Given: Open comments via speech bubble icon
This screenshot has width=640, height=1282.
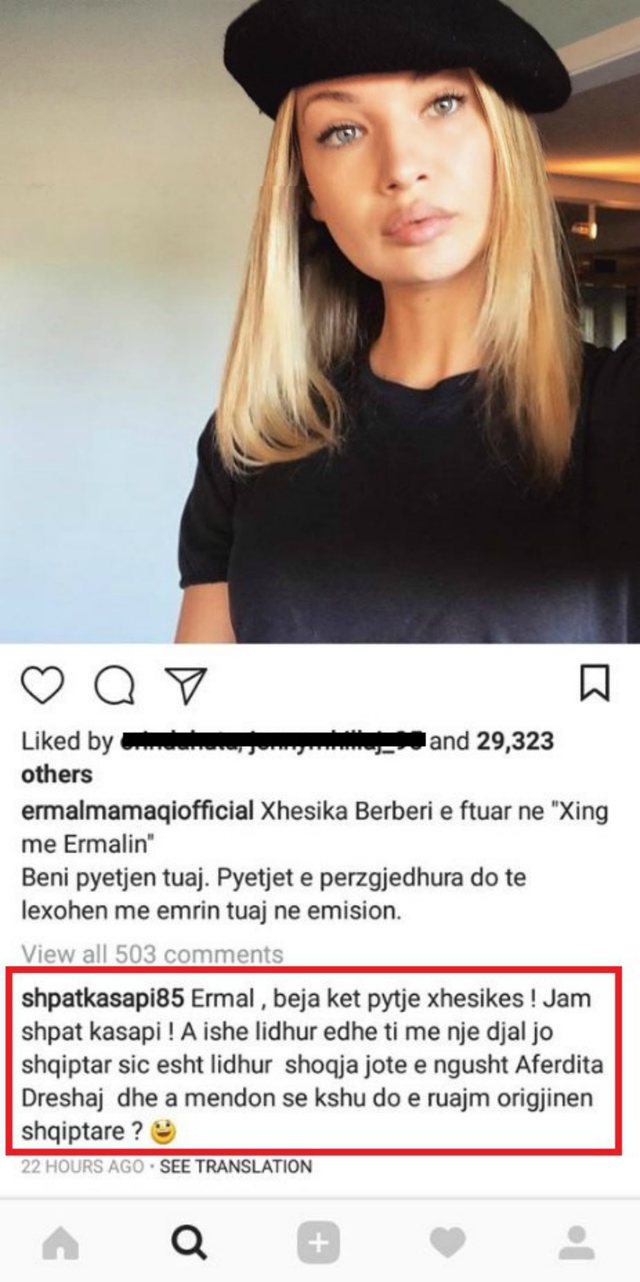Looking at the screenshot, I should (114, 685).
